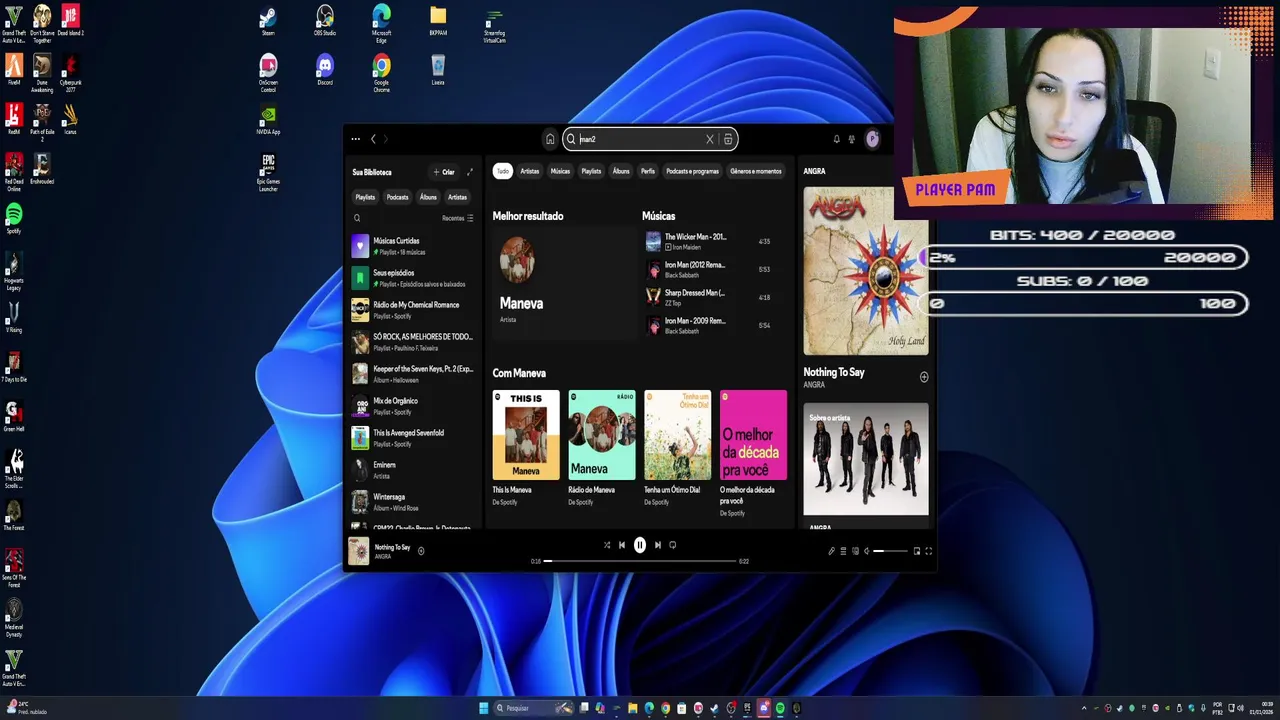Open Rádio de Maneva card
The height and width of the screenshot is (720, 1280).
602,450
